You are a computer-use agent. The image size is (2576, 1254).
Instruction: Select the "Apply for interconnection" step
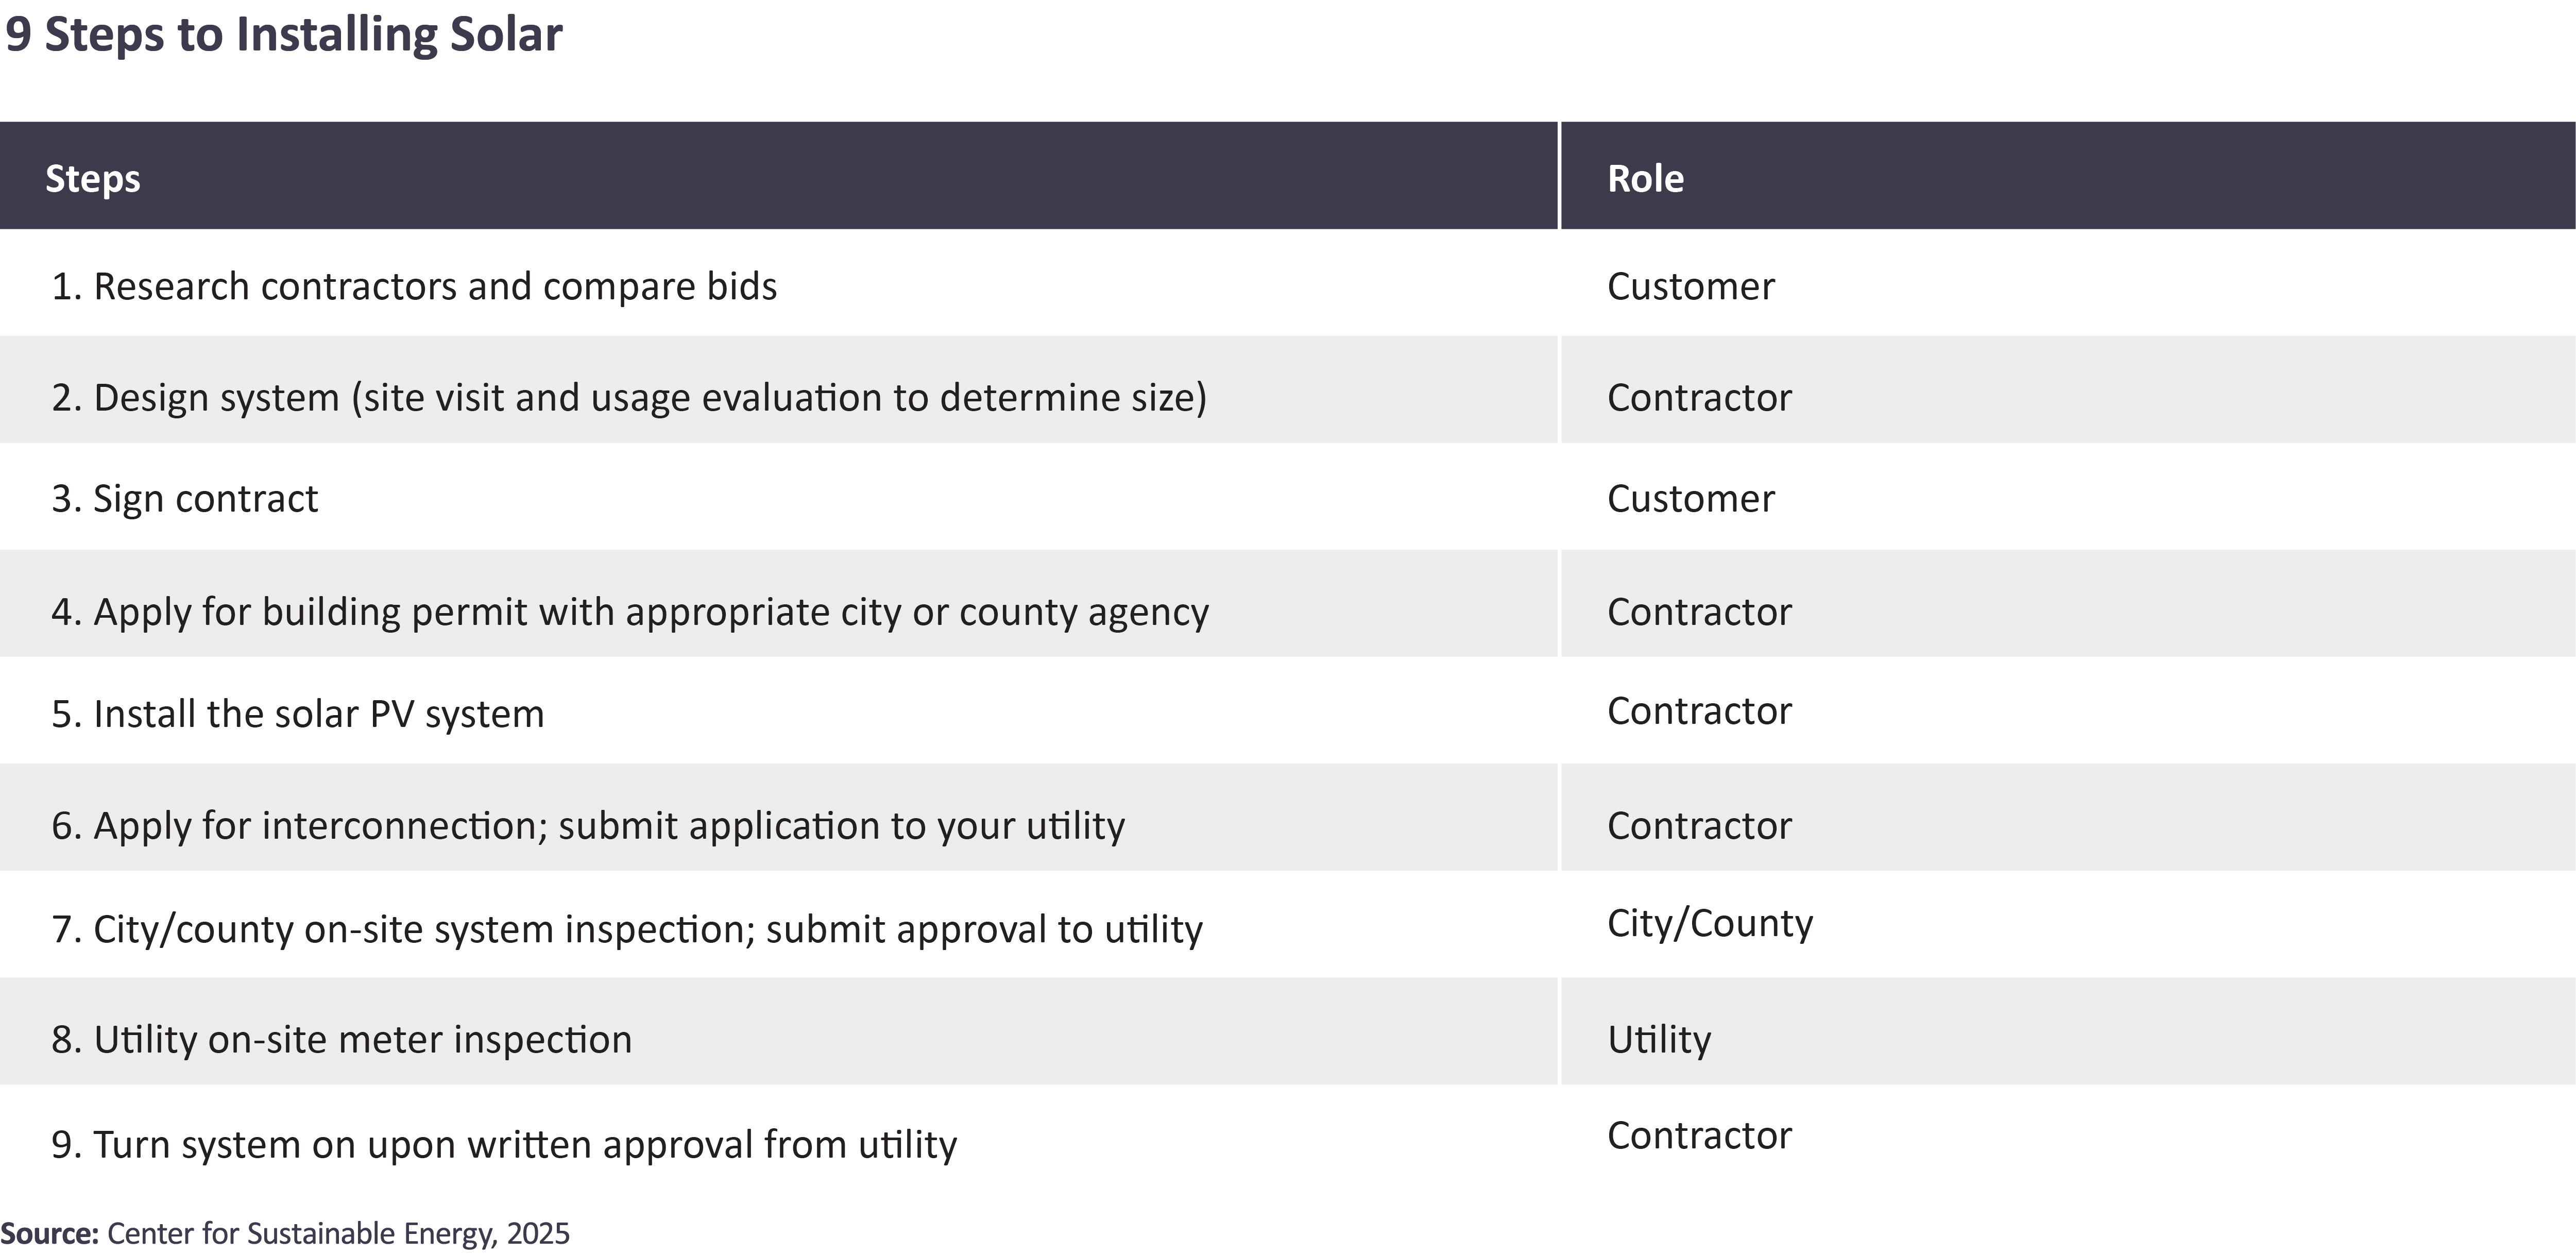click(x=588, y=826)
